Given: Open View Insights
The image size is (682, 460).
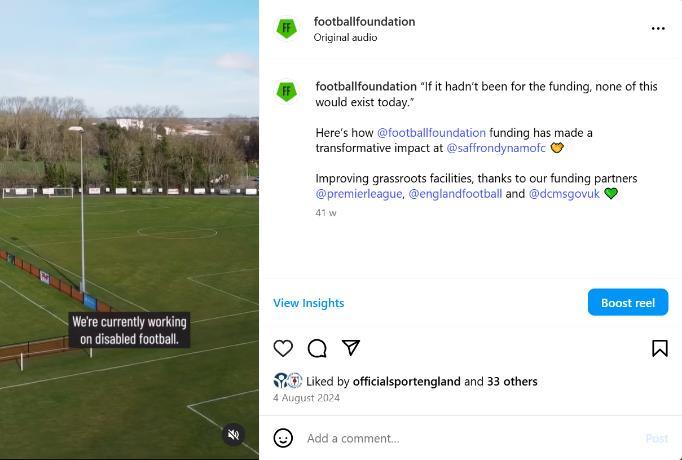Looking at the screenshot, I should click(x=309, y=303).
